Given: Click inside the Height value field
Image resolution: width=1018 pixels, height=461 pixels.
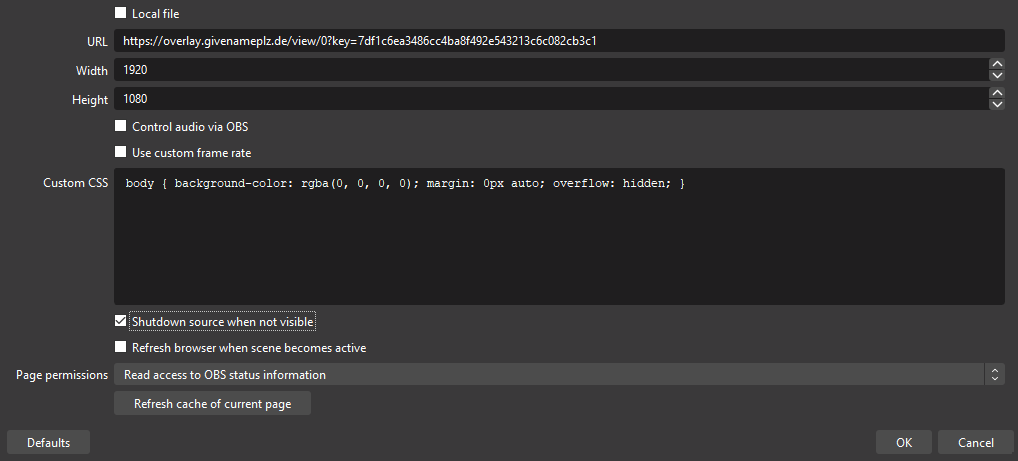Looking at the screenshot, I should click(x=550, y=100).
